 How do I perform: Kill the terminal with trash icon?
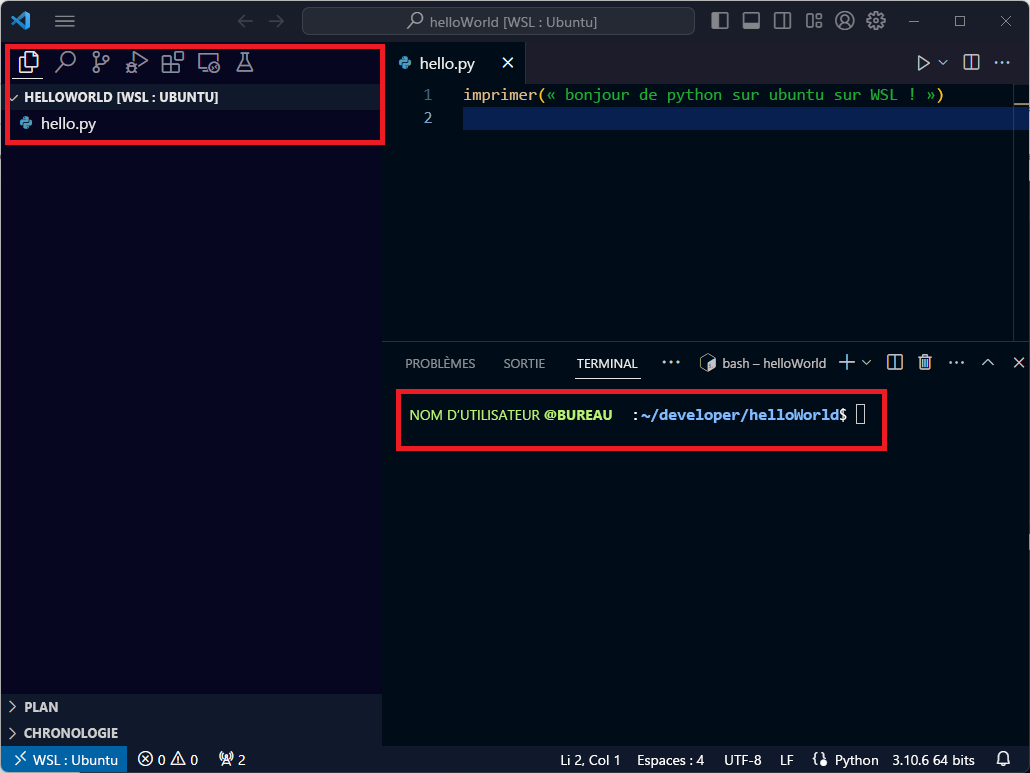925,363
